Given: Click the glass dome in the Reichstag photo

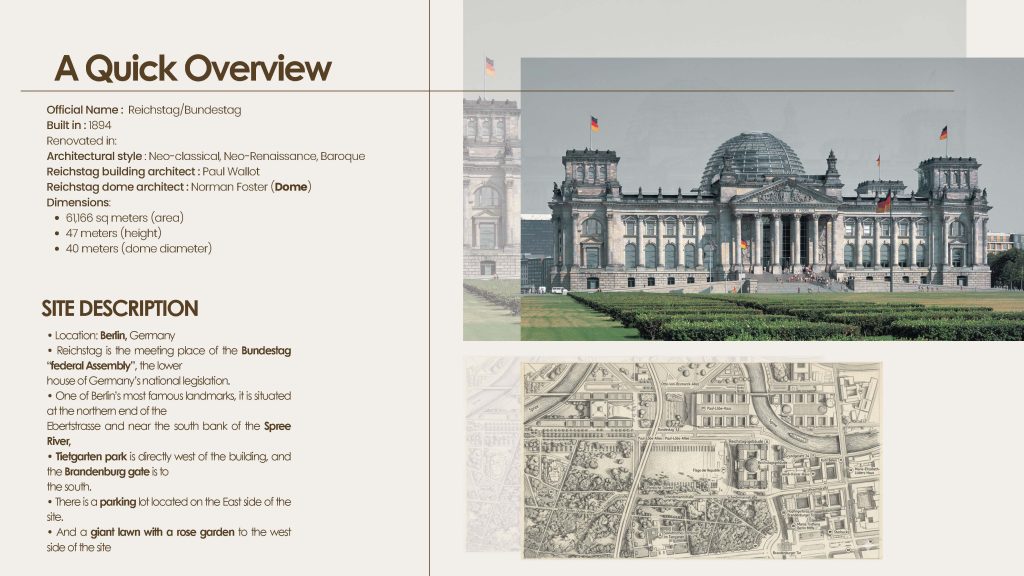Looking at the screenshot, I should (752, 158).
